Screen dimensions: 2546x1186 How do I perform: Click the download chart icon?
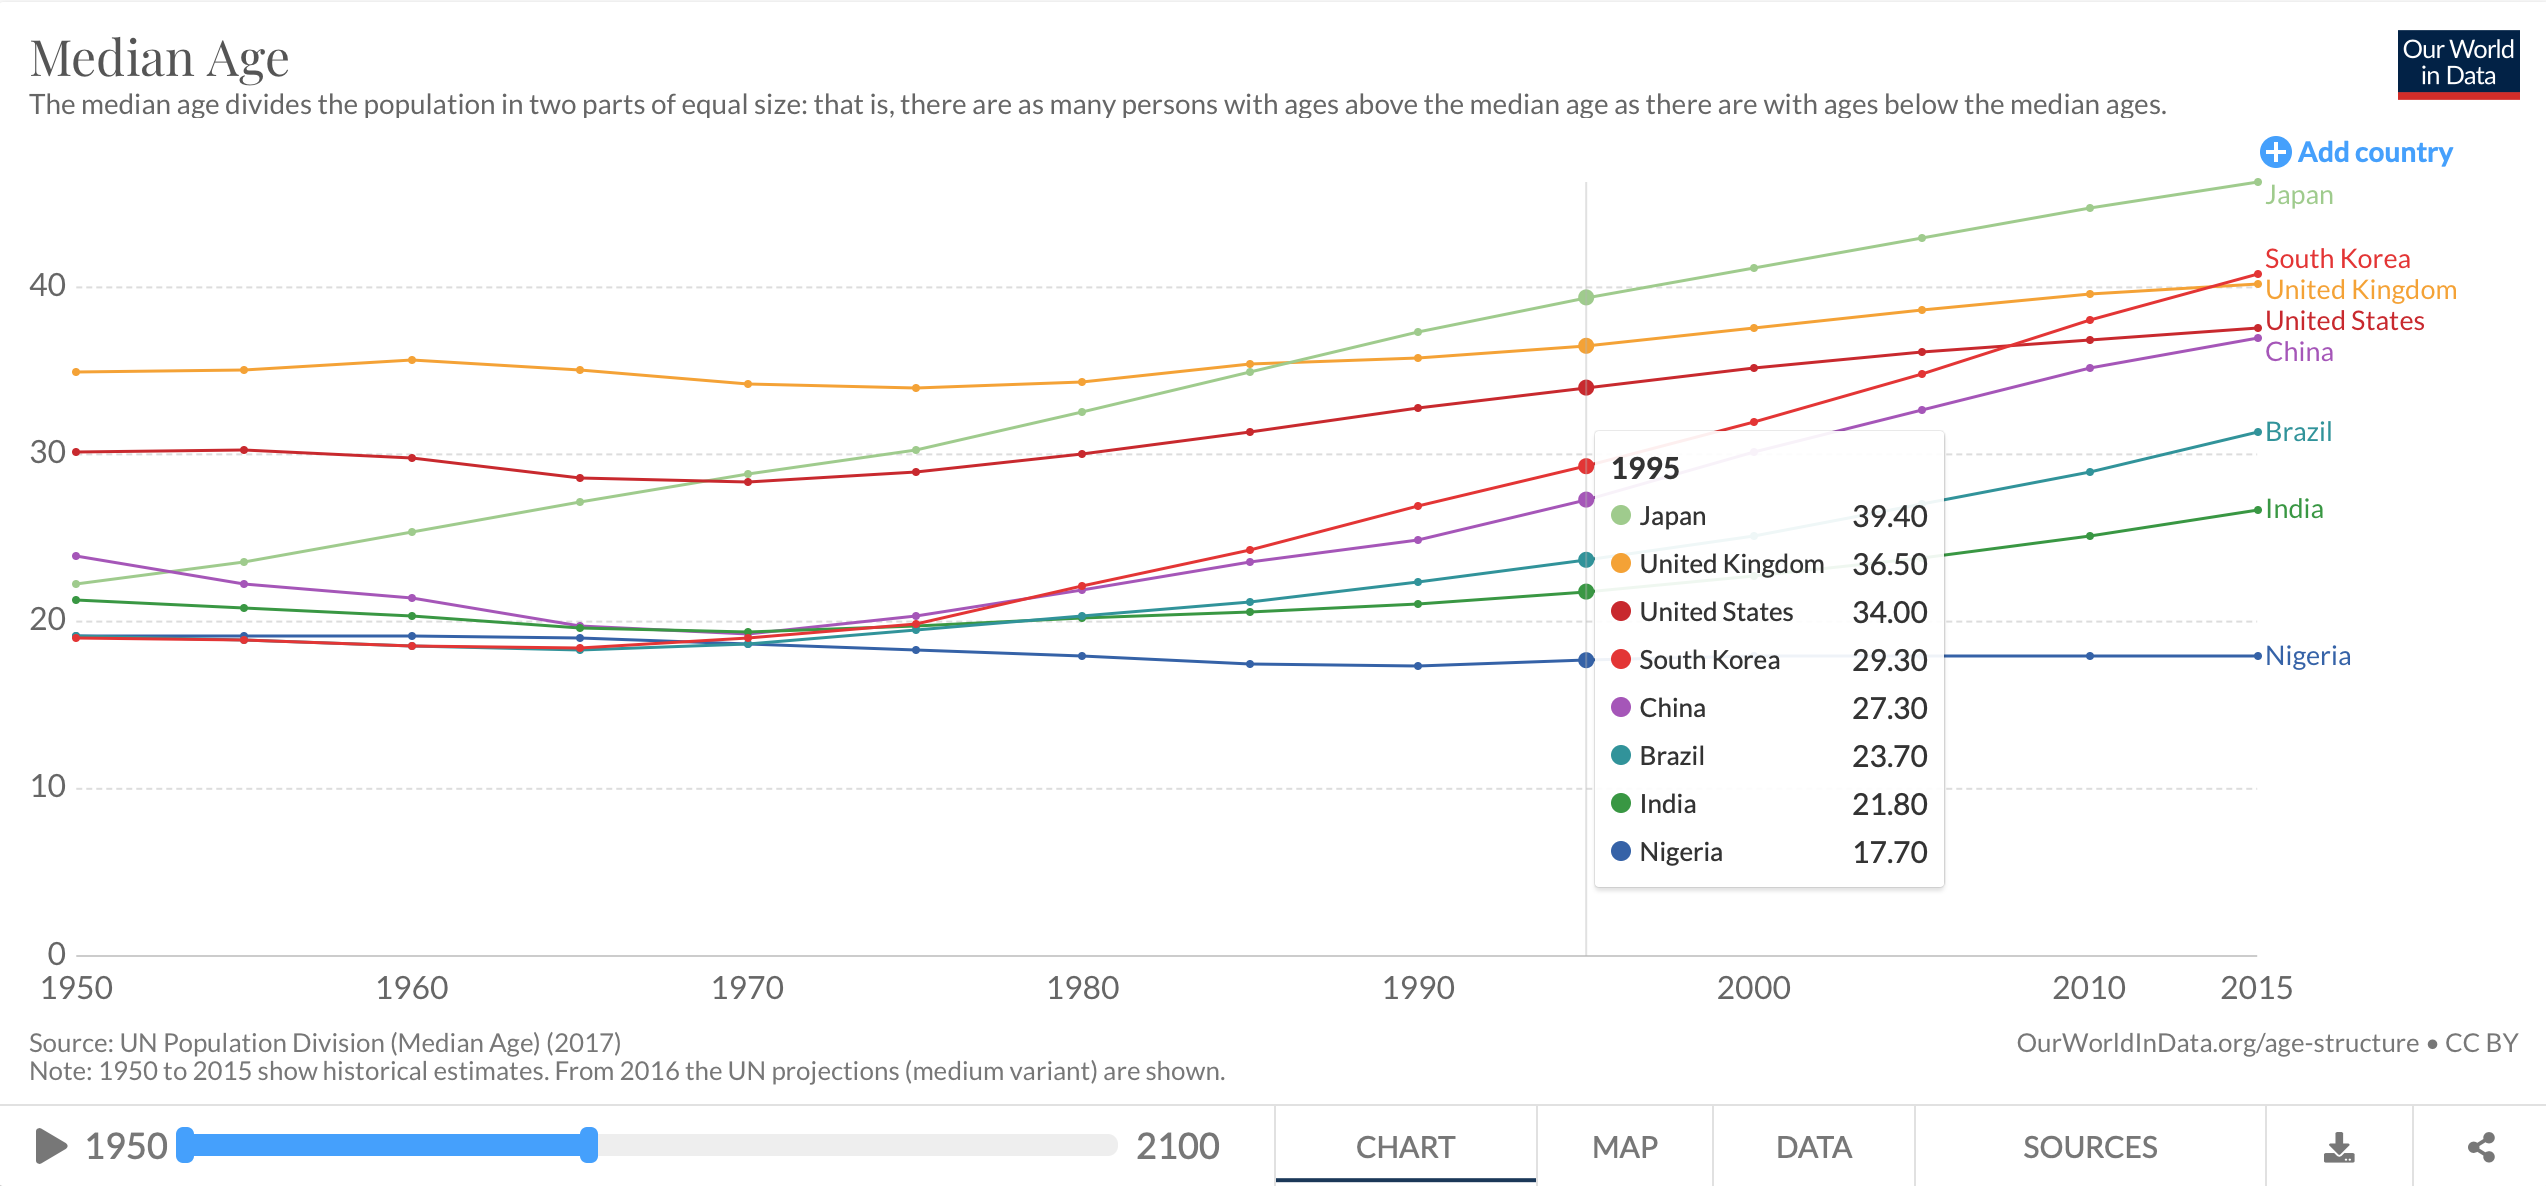click(2339, 1147)
